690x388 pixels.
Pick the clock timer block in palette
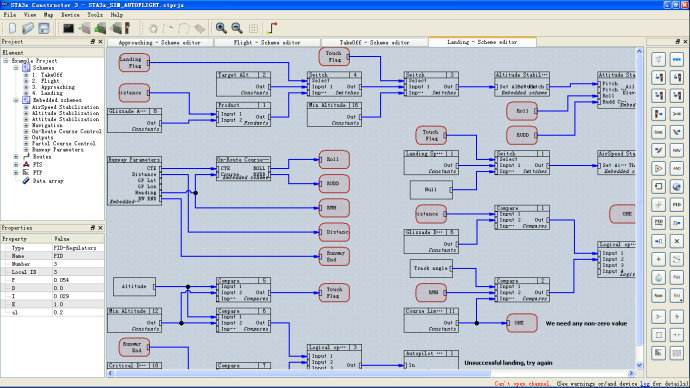point(658,278)
